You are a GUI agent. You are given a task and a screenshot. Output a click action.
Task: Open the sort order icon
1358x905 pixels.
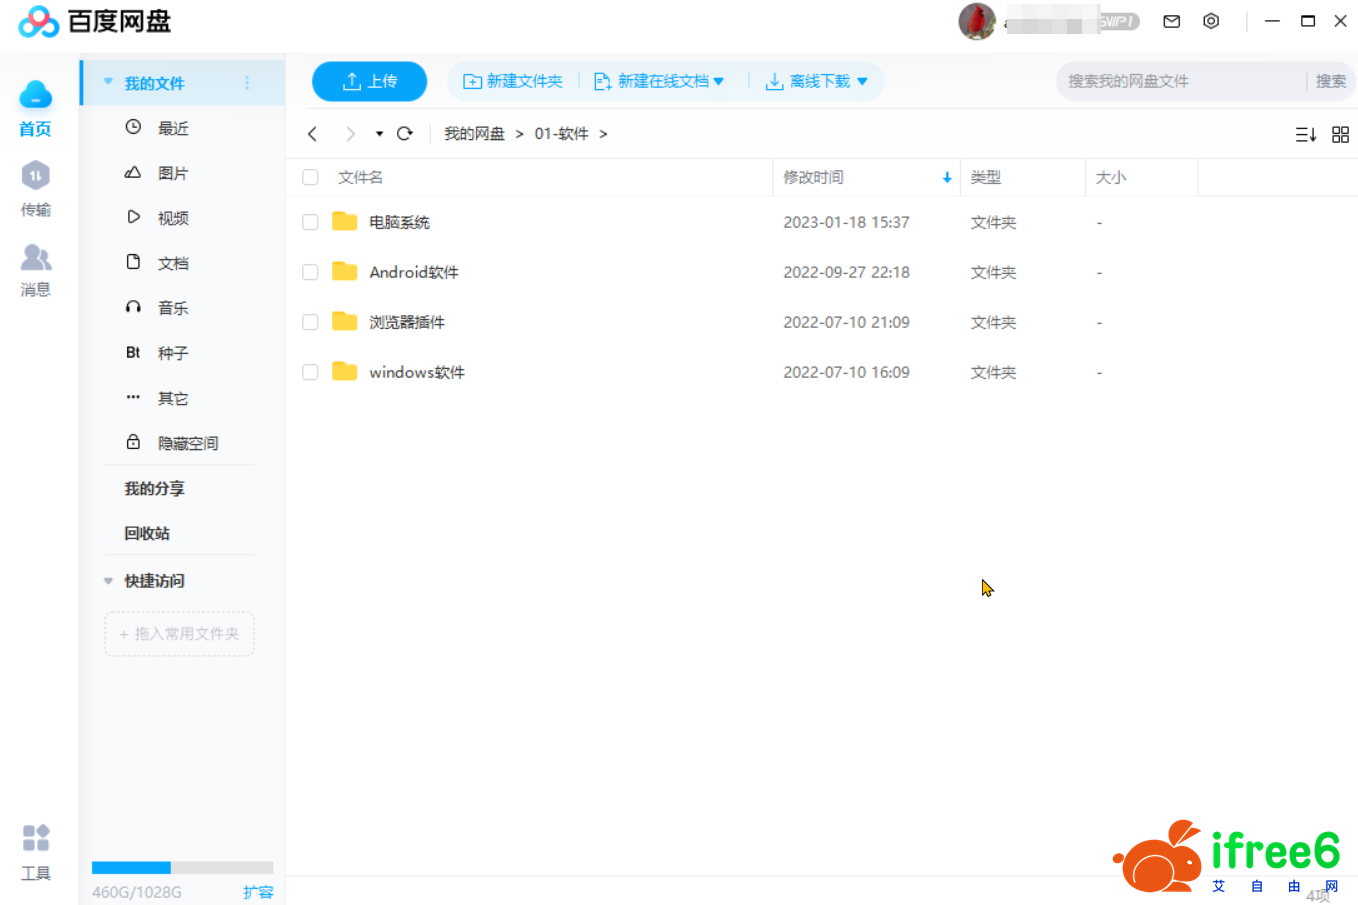[x=1305, y=134]
